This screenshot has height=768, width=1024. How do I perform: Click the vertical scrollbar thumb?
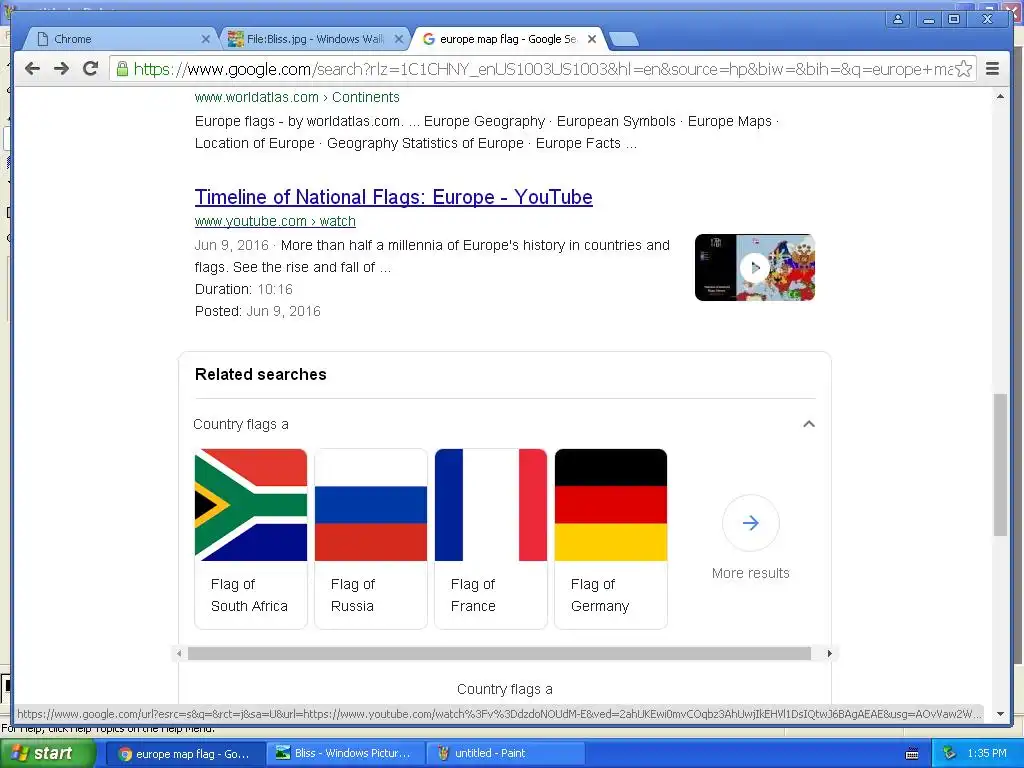[1000, 465]
